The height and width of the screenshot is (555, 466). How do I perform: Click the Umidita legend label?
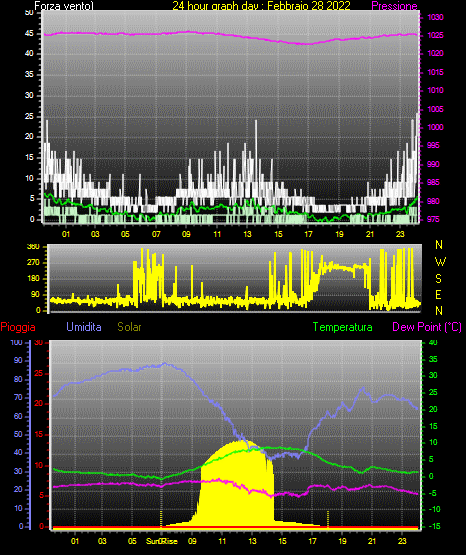click(84, 327)
